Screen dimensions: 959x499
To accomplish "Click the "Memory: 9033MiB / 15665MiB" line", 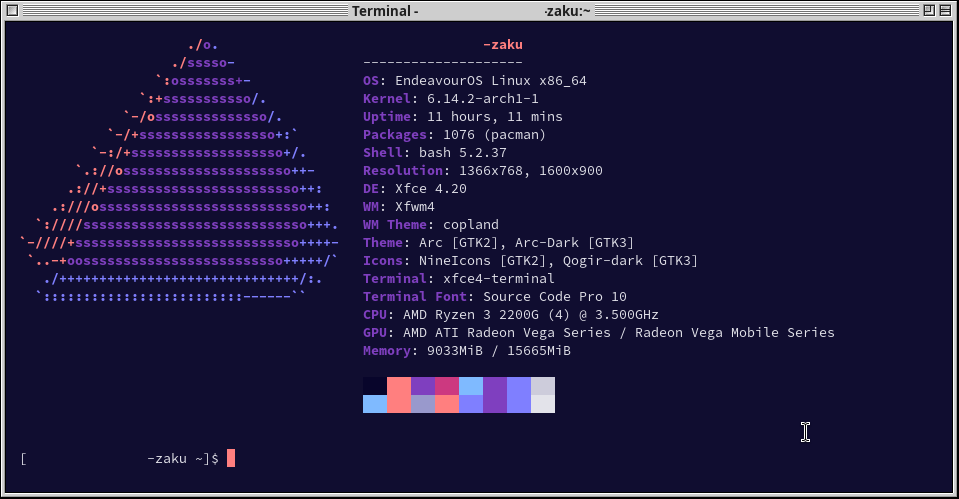I will tap(467, 350).
